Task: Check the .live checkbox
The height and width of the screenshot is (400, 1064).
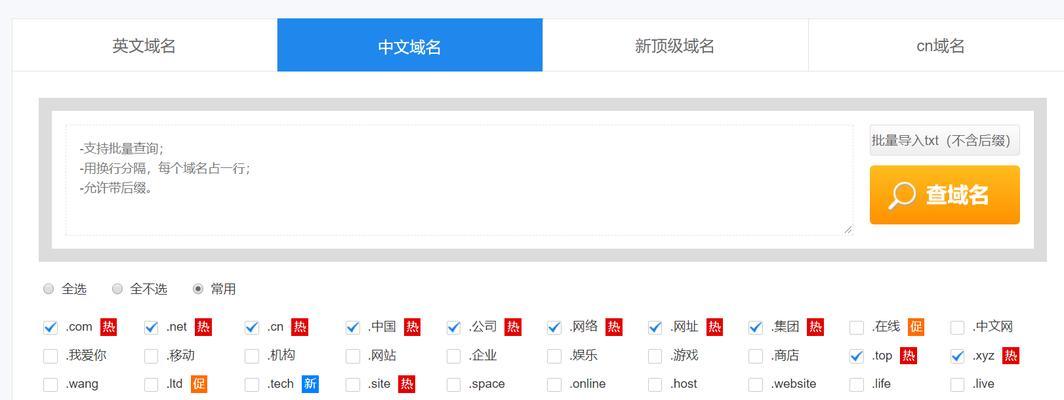Action: 957,384
